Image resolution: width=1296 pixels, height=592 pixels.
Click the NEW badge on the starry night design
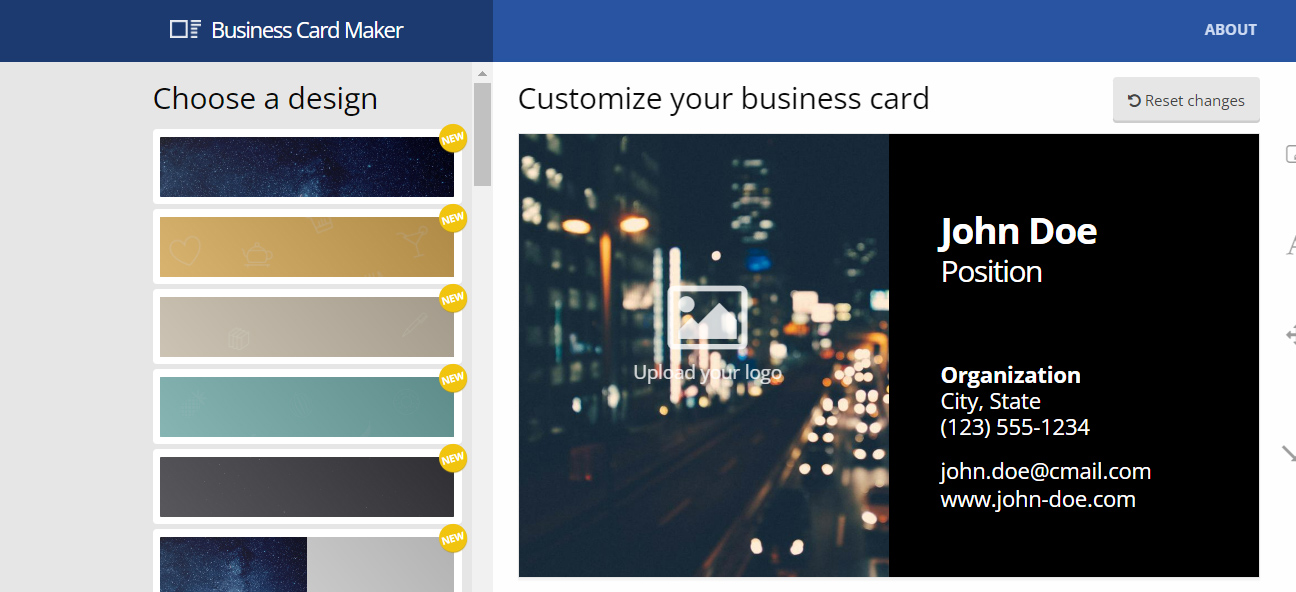(453, 139)
